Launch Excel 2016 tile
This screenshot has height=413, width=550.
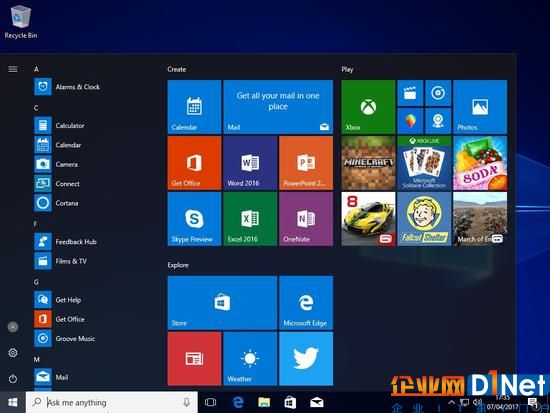point(250,219)
